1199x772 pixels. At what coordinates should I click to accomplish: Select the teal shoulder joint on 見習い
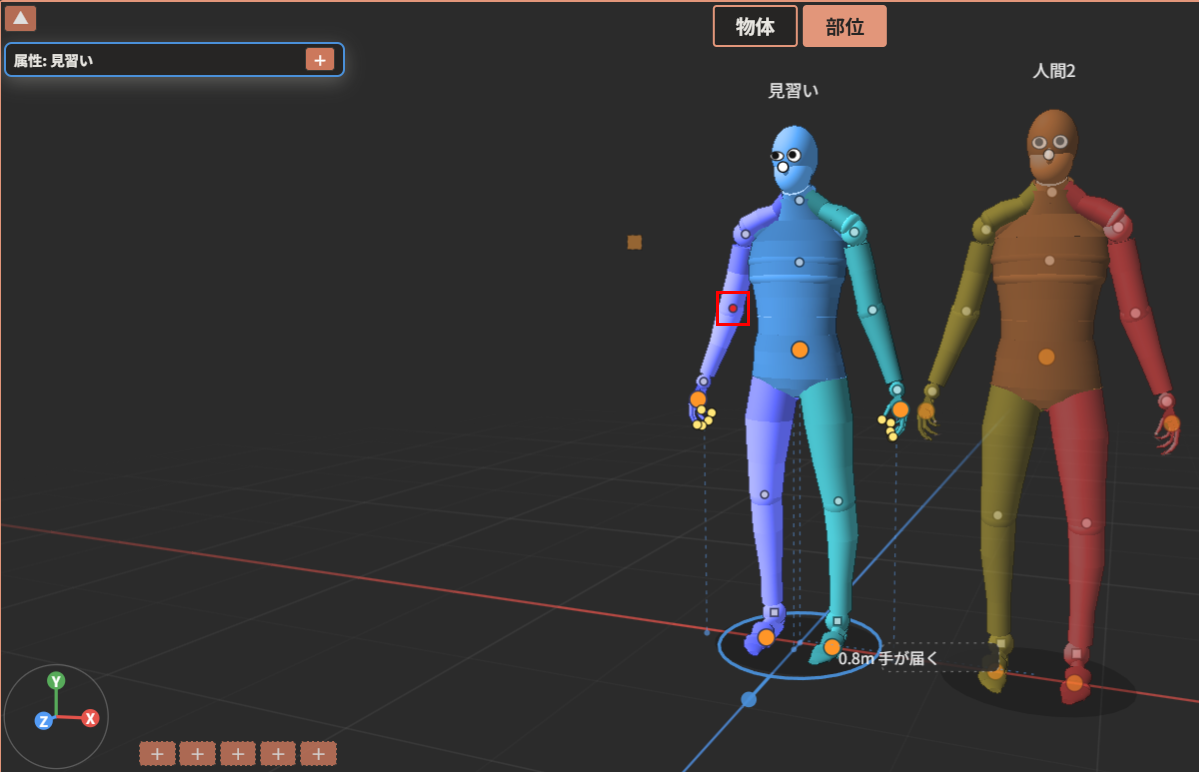854,232
